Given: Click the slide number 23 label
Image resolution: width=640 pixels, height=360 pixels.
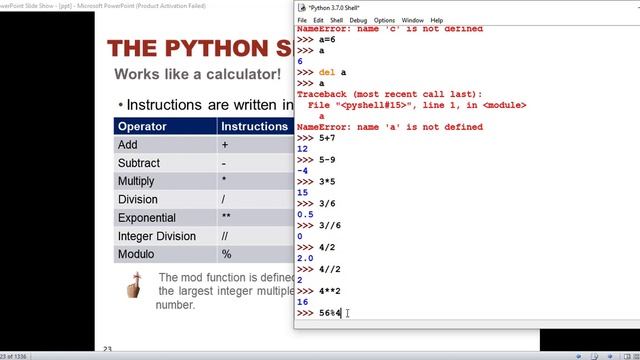Looking at the screenshot, I should pyautogui.click(x=107, y=349).
